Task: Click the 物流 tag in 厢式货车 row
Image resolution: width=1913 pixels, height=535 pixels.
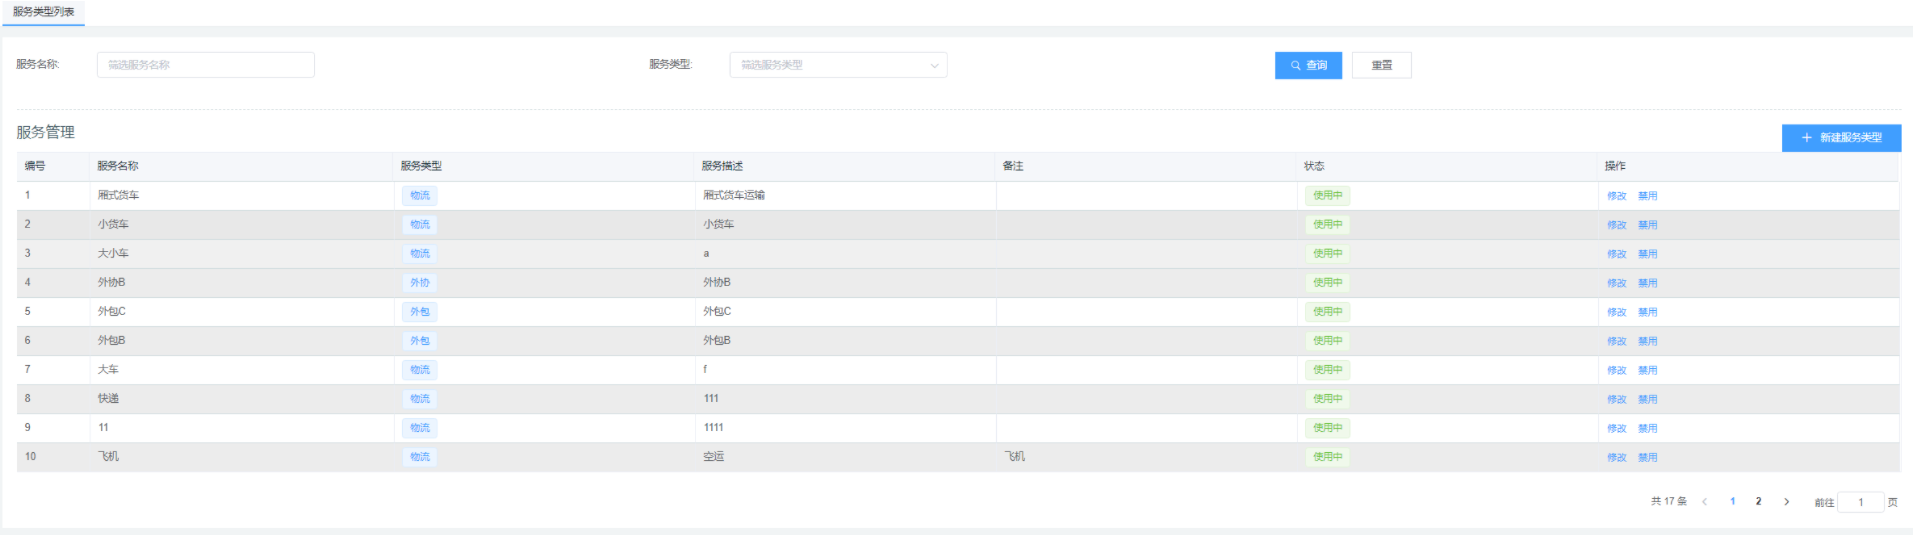Action: click(x=420, y=196)
